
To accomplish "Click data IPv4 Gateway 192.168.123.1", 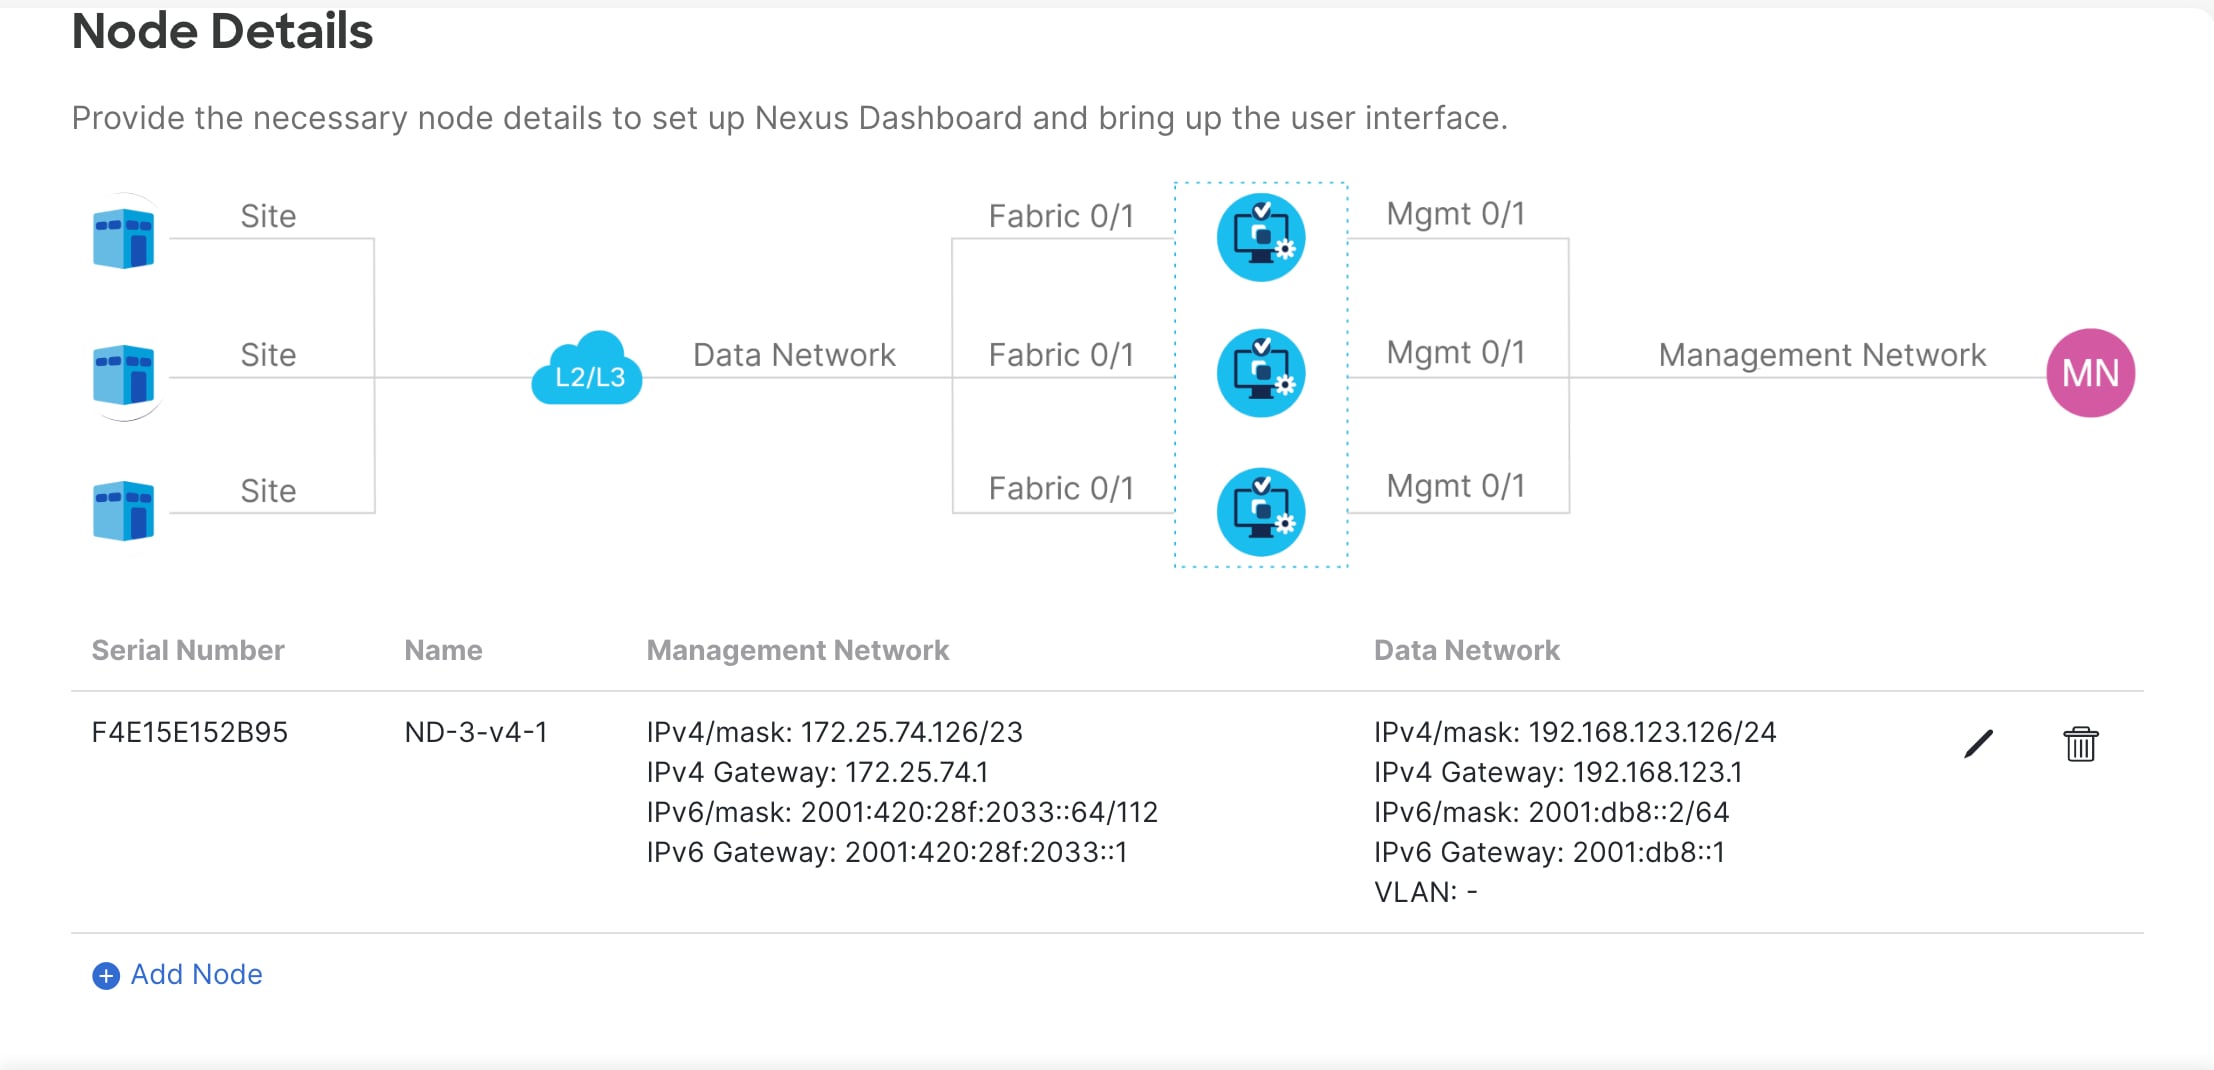I will pos(1558,772).
